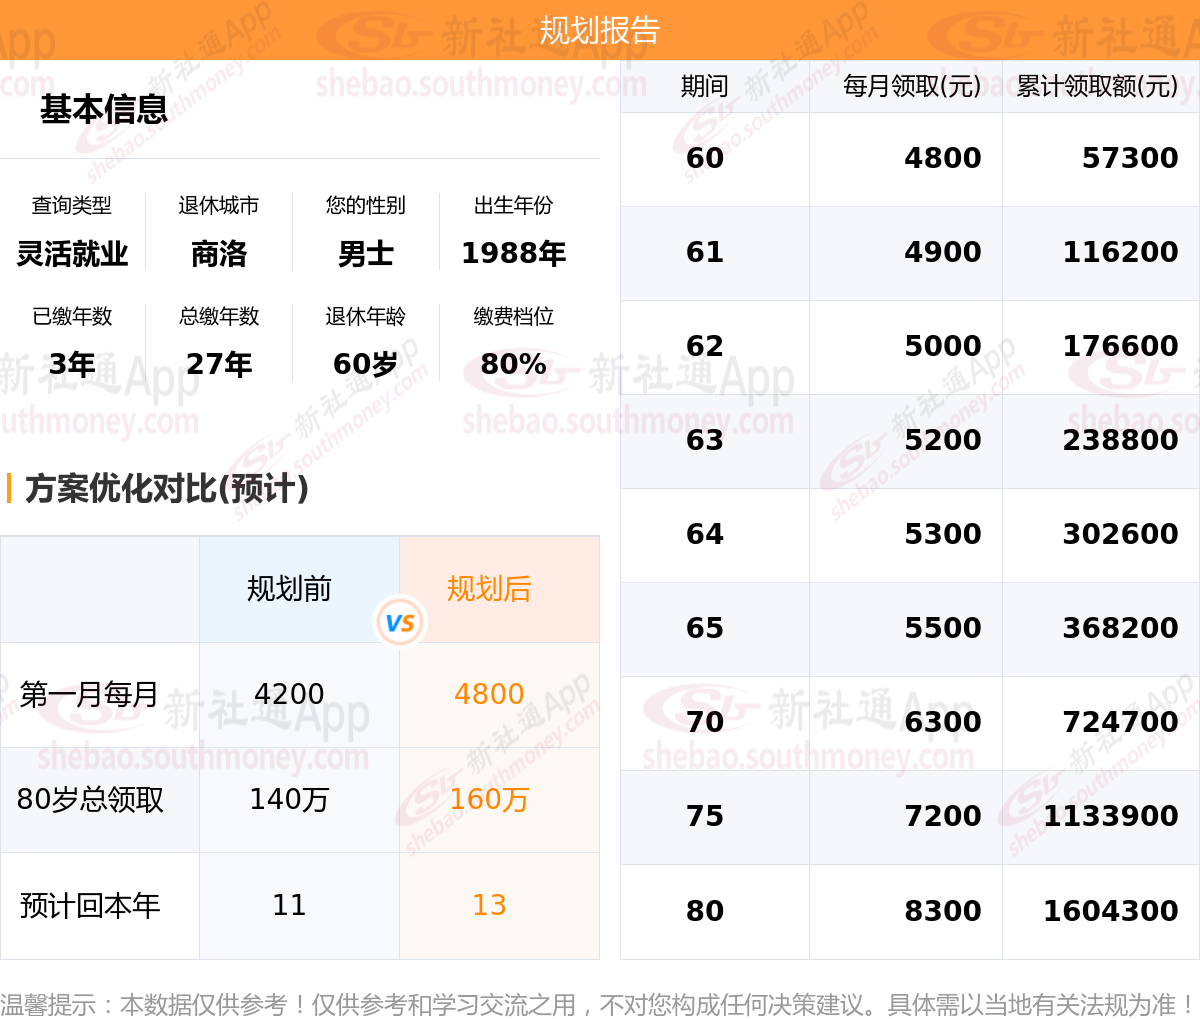Select the 规划前 column header
This screenshot has width=1200, height=1019.
pyautogui.click(x=289, y=589)
